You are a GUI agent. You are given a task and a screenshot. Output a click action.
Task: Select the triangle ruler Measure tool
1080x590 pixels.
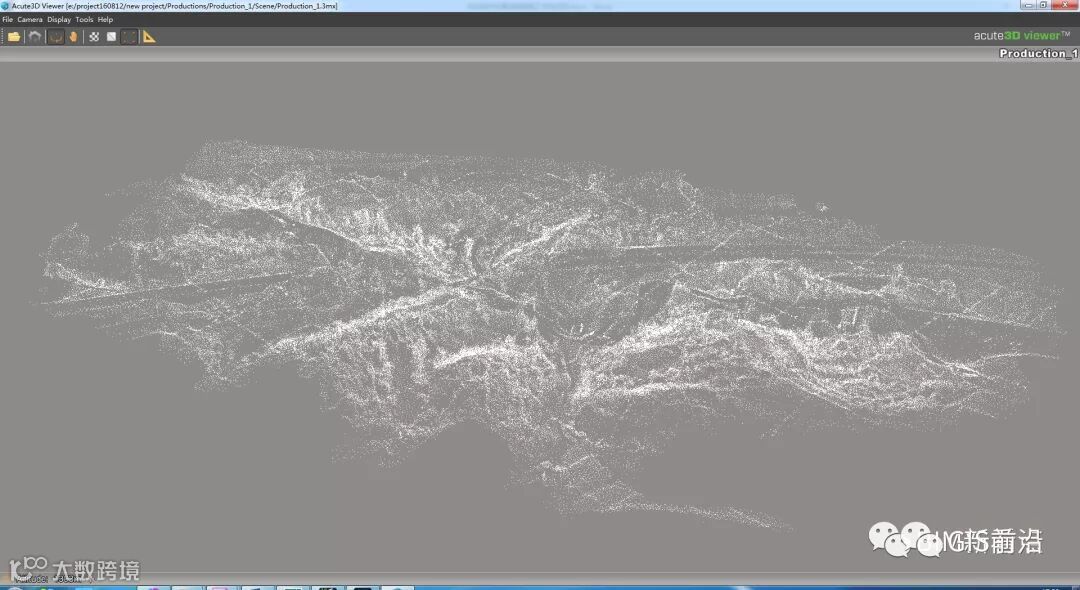click(x=149, y=36)
